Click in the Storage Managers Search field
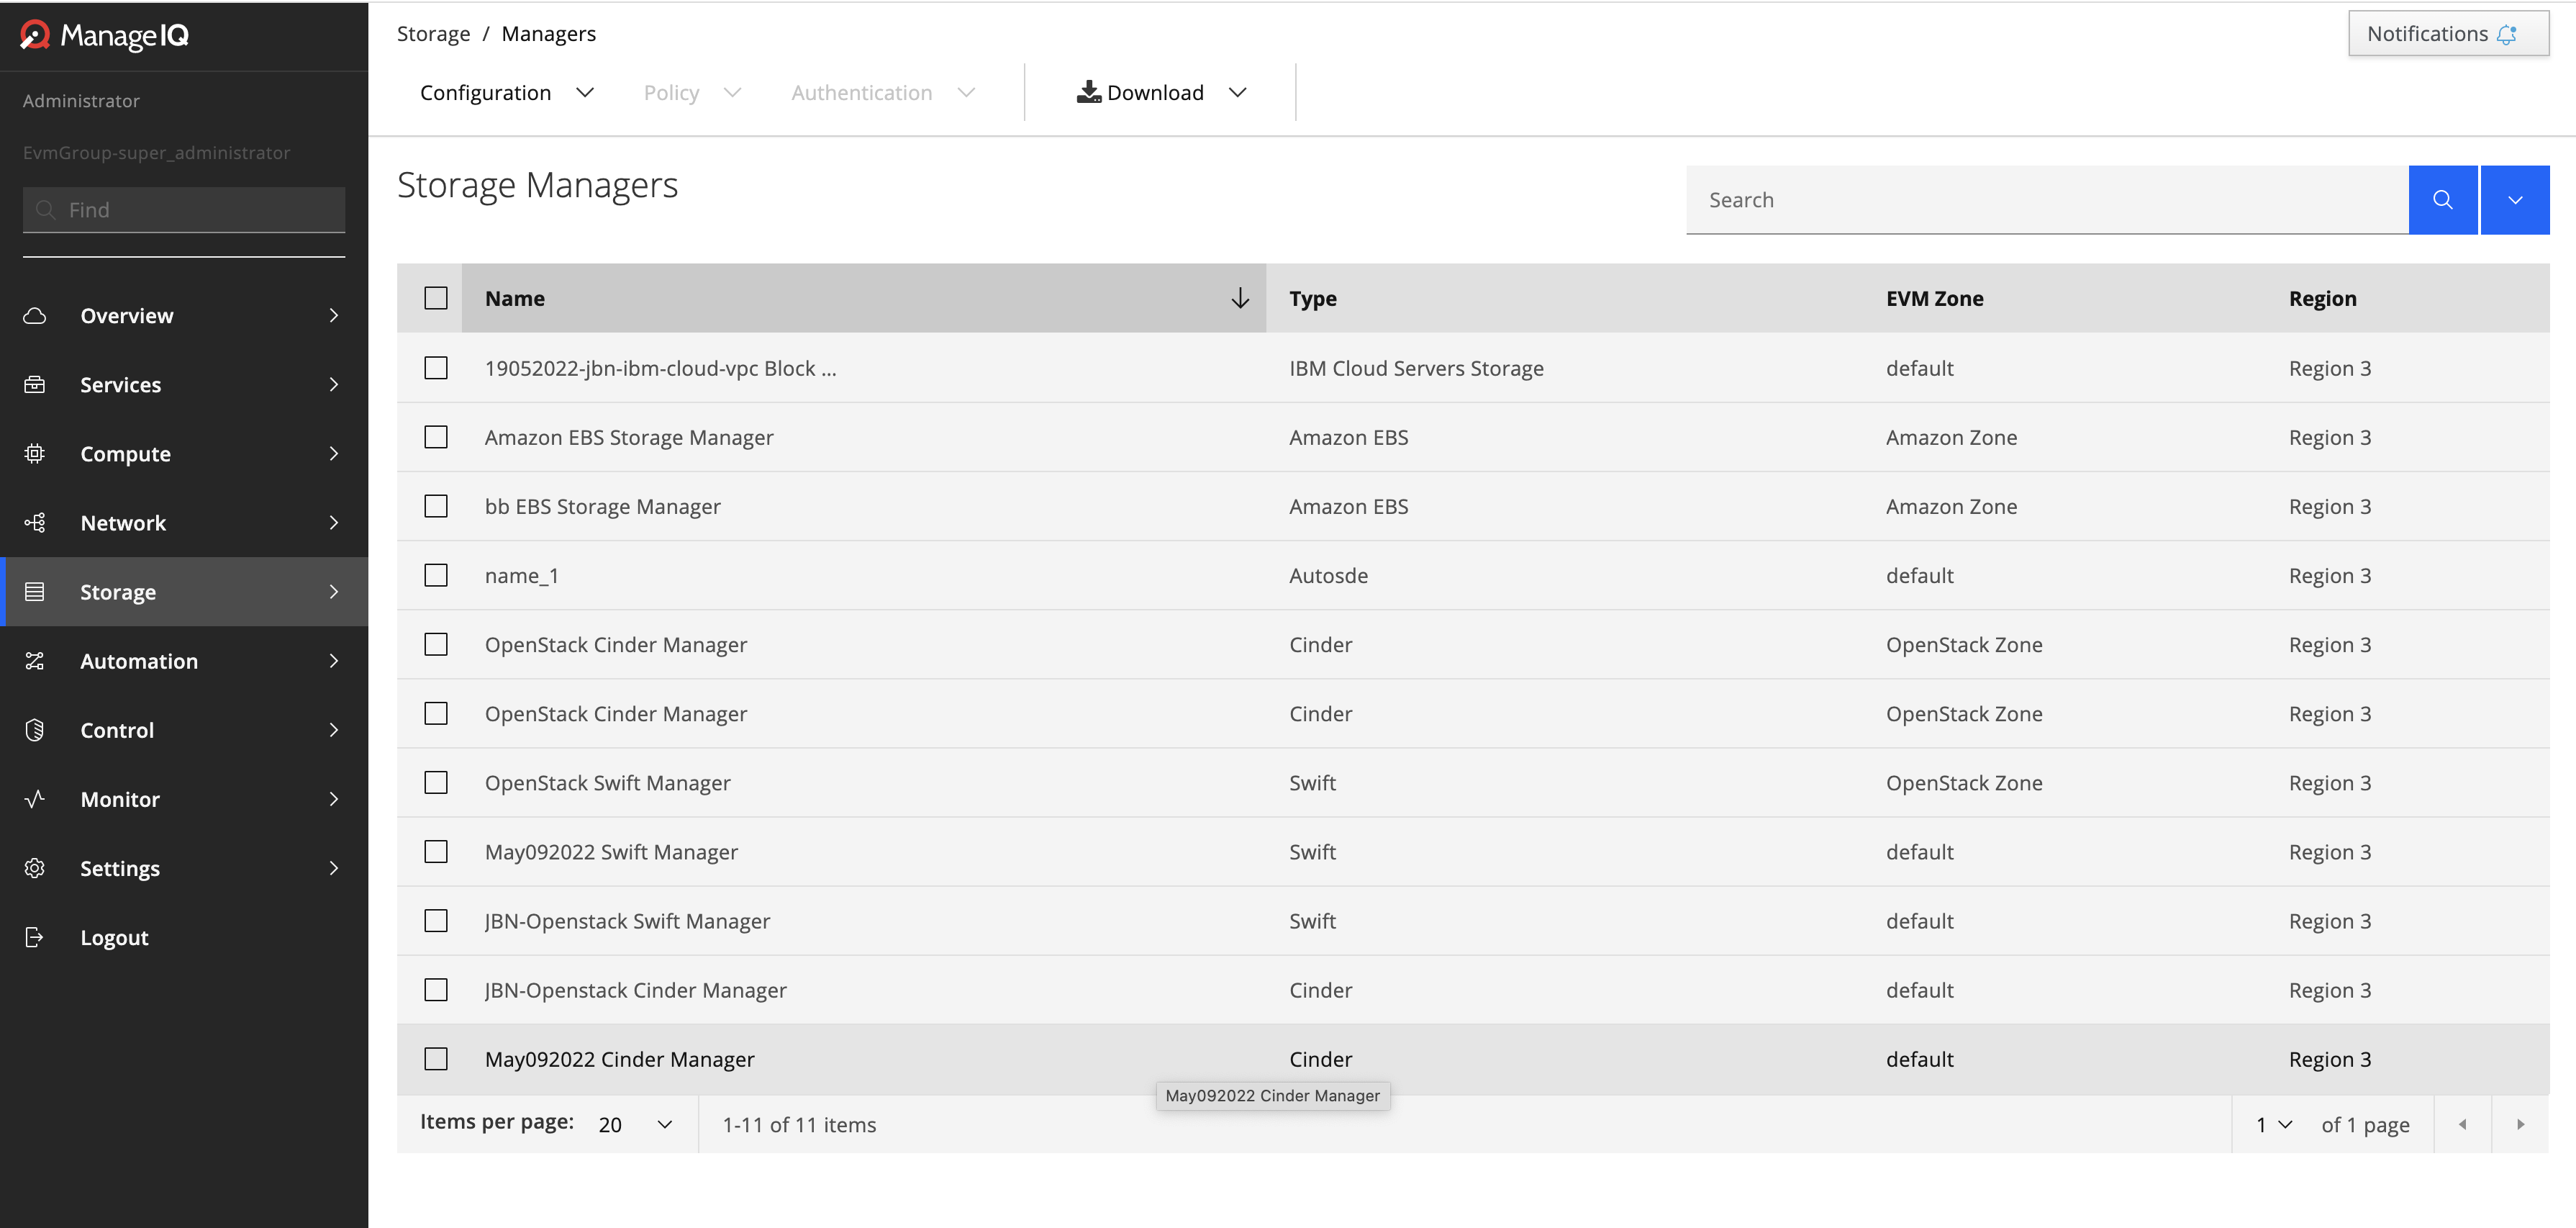 (x=2045, y=200)
